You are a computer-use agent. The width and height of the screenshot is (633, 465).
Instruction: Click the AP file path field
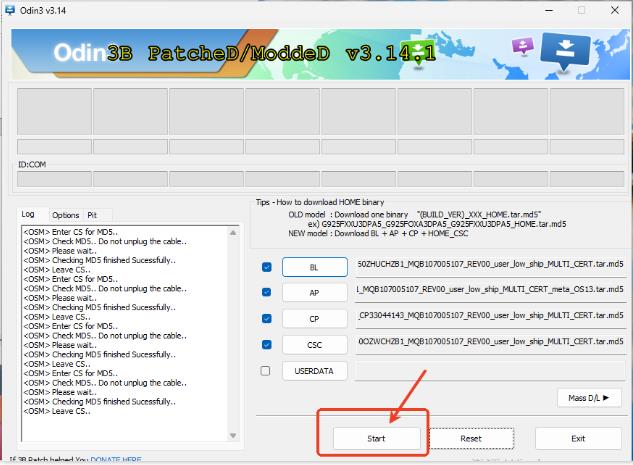click(x=490, y=290)
